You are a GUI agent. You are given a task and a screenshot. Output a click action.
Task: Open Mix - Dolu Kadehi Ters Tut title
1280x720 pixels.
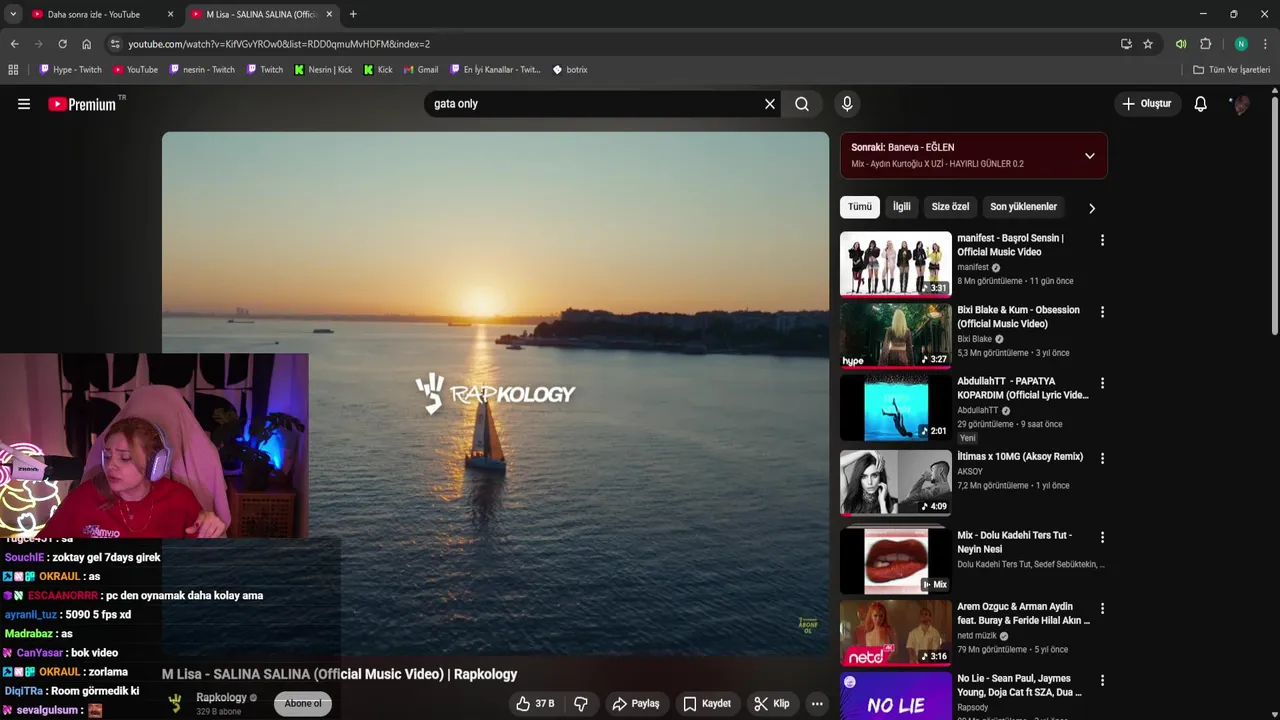[x=1014, y=542]
